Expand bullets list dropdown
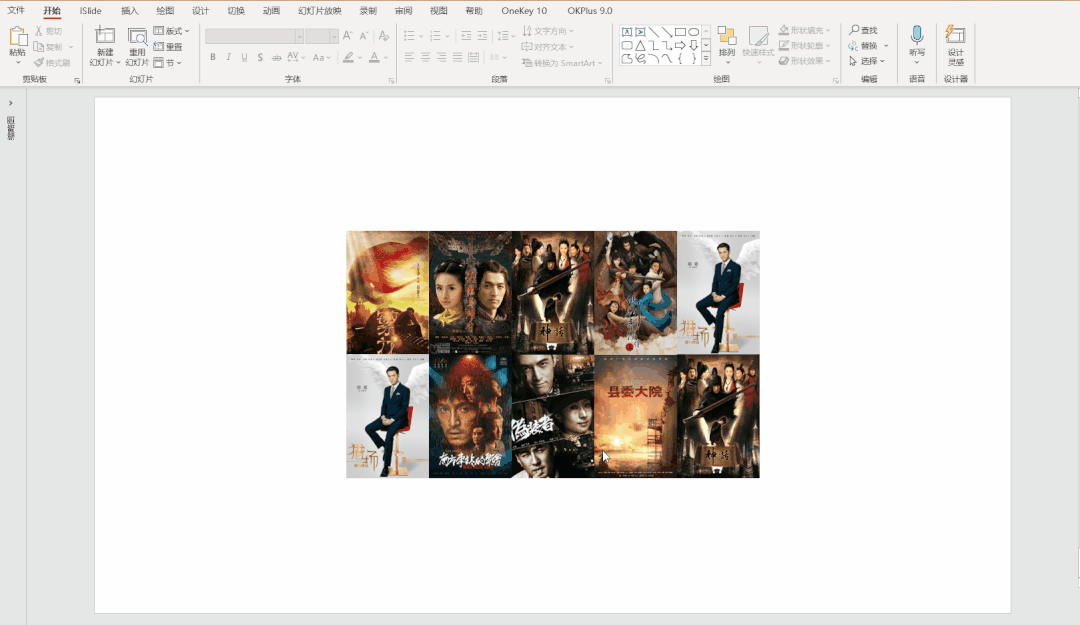This screenshot has width=1080, height=625. [x=421, y=36]
